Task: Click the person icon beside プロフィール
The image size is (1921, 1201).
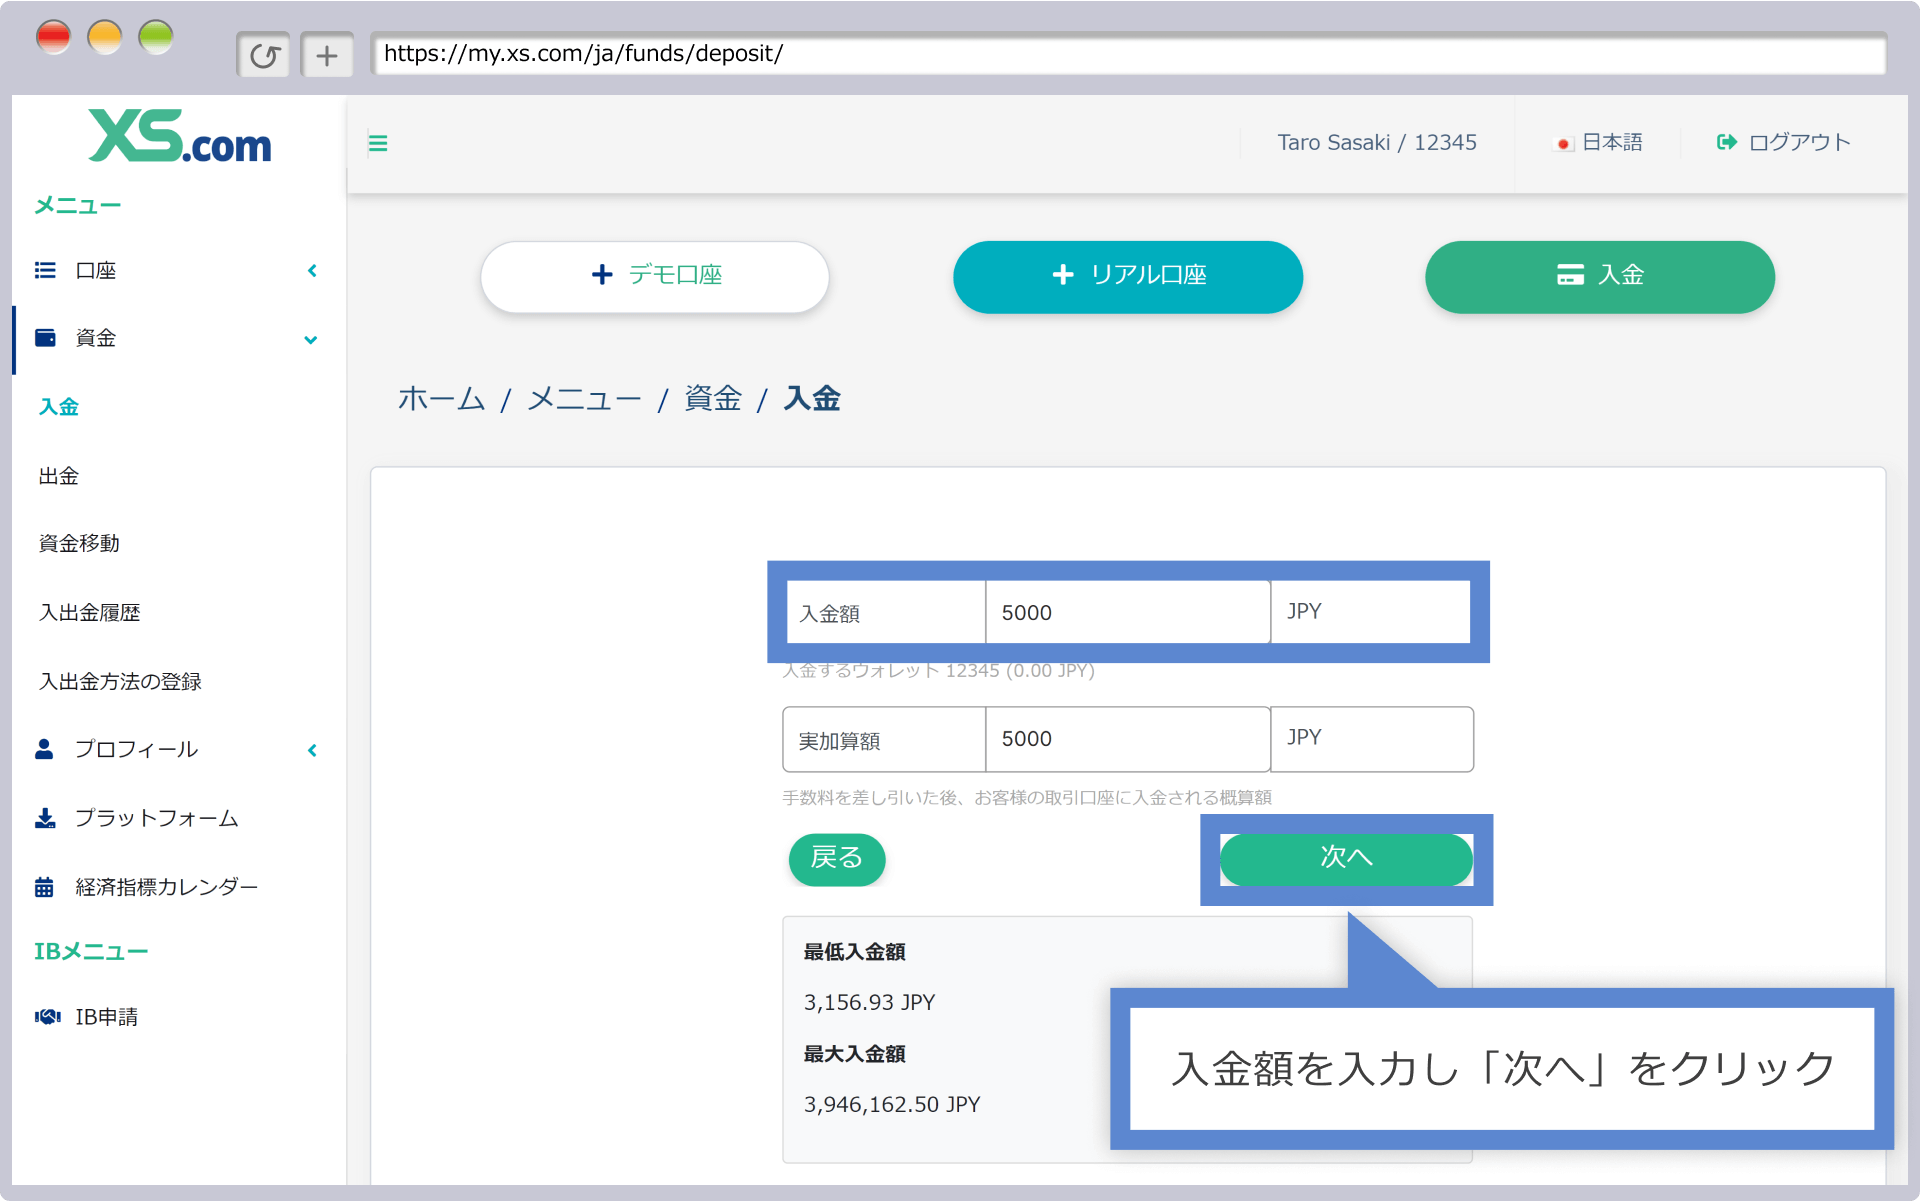Action: (44, 749)
